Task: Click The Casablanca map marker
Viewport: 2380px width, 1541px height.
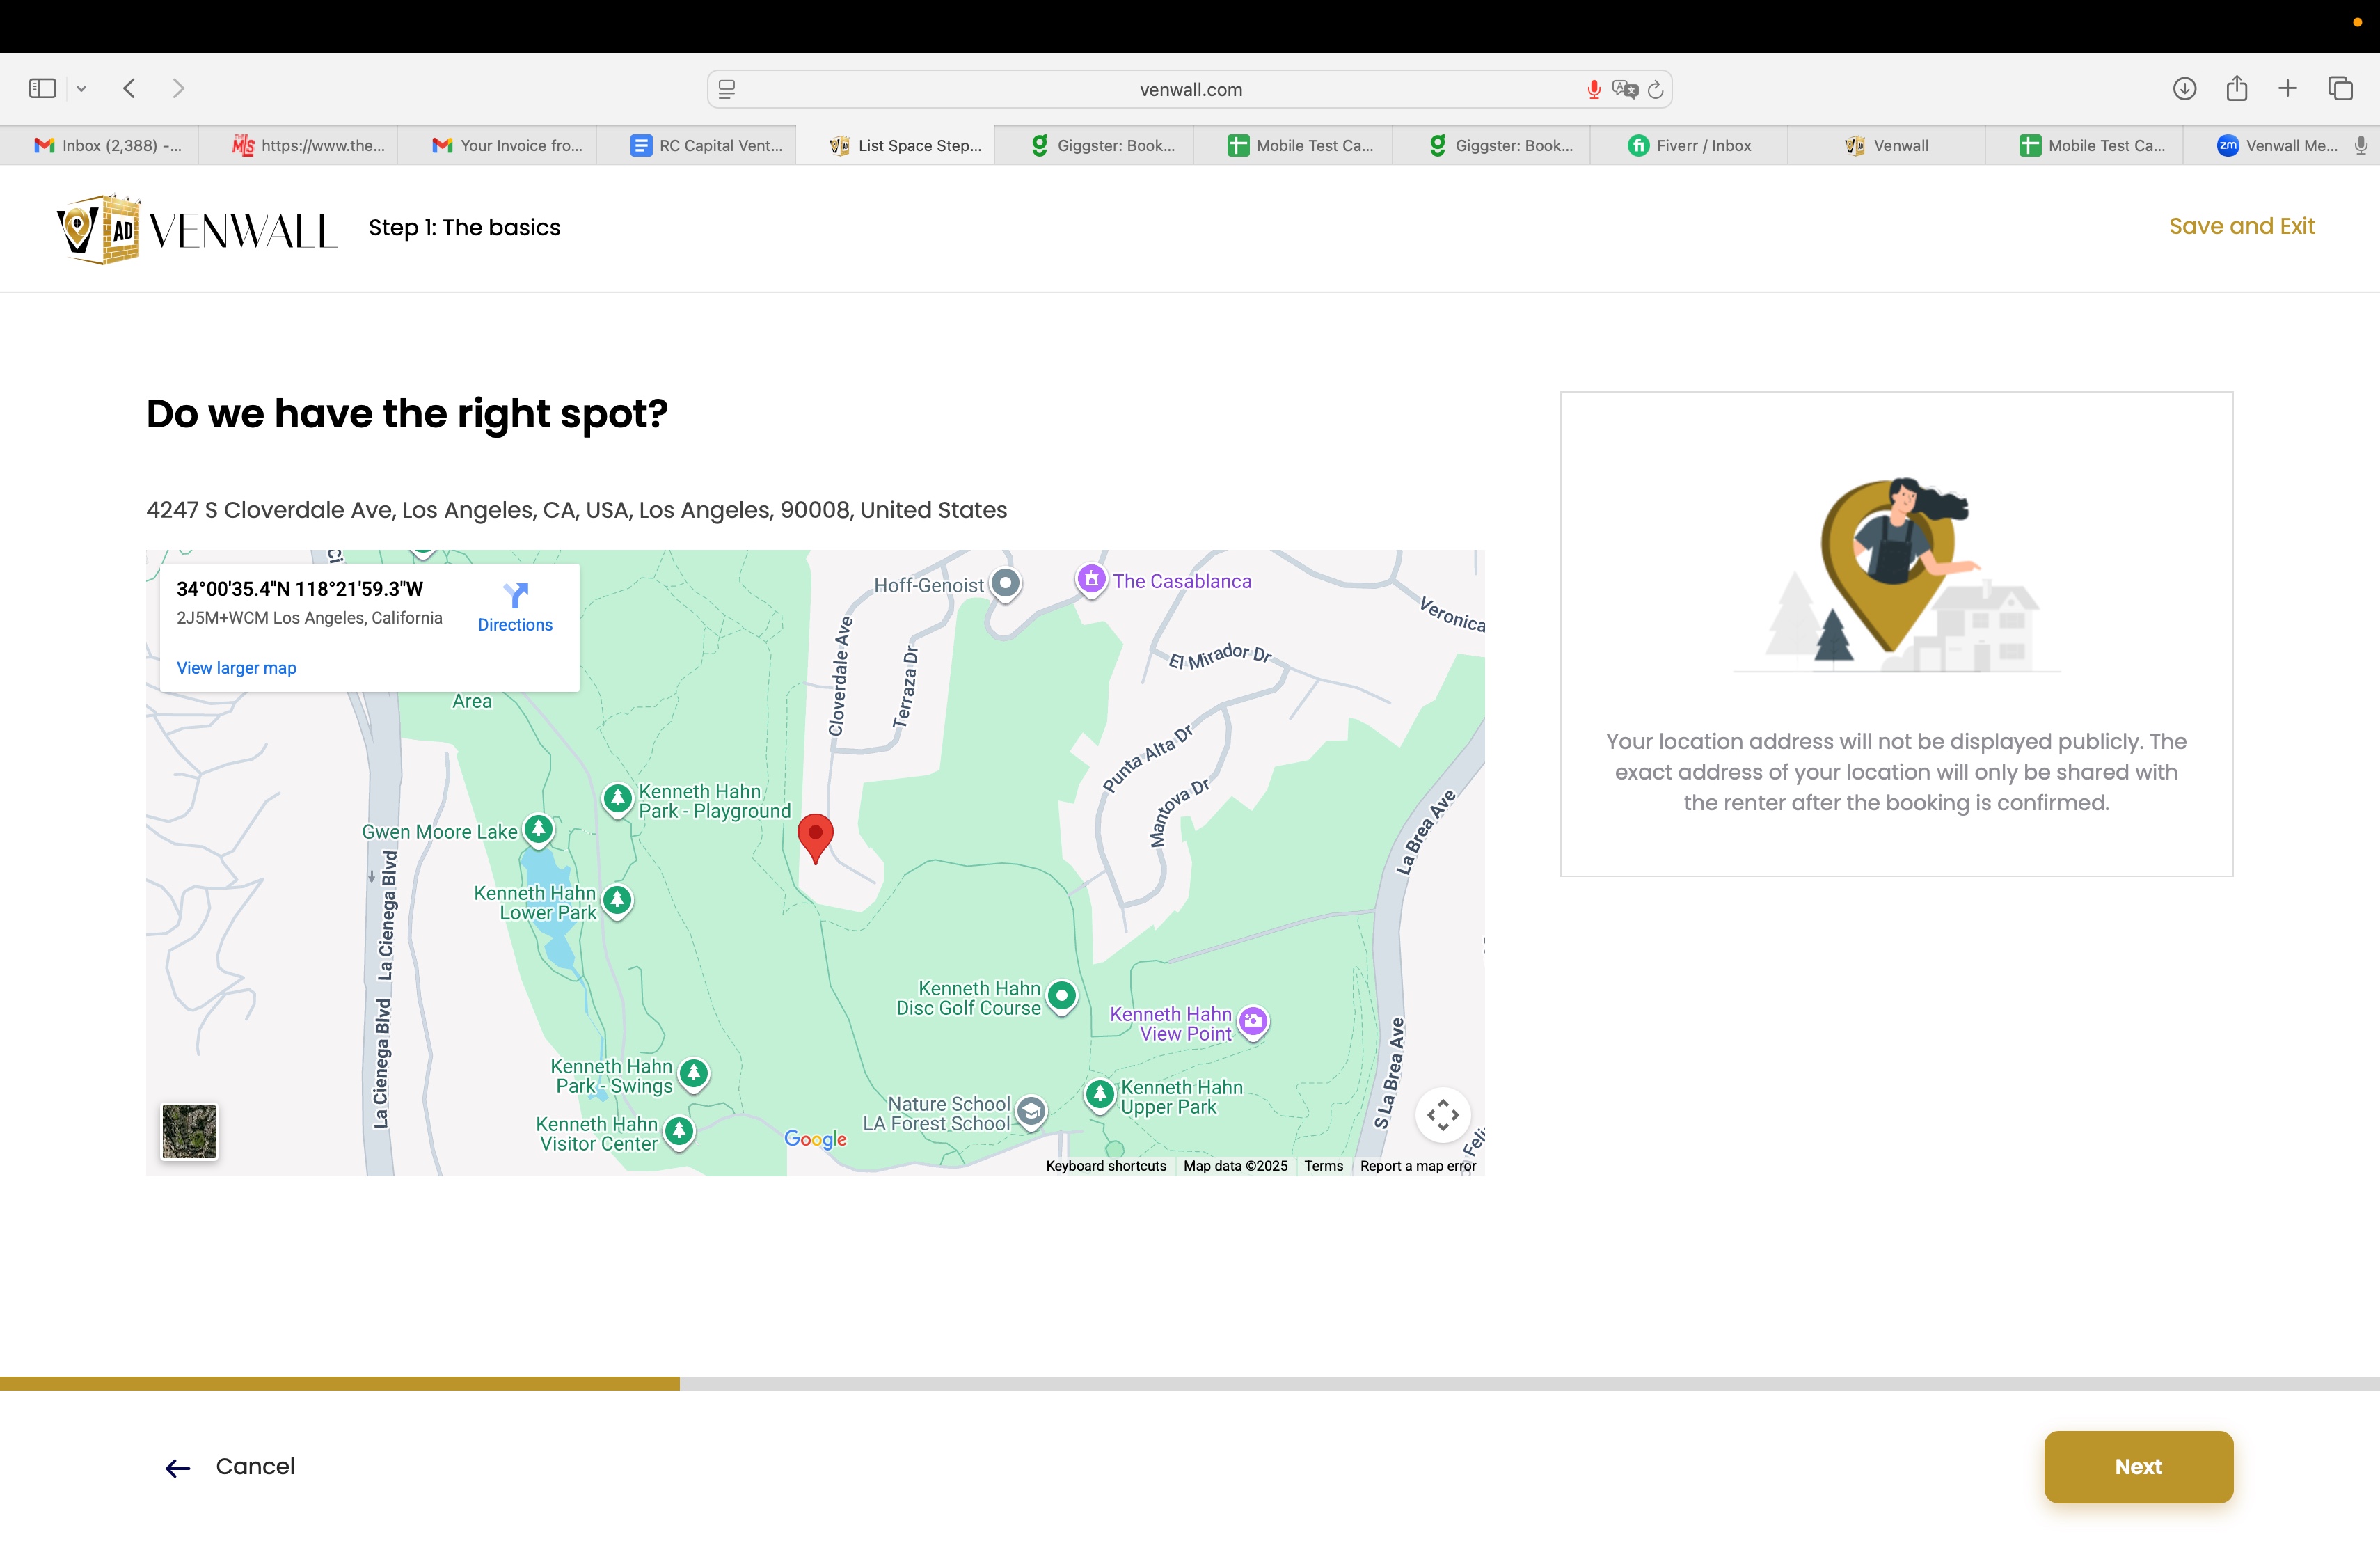Action: (1091, 579)
